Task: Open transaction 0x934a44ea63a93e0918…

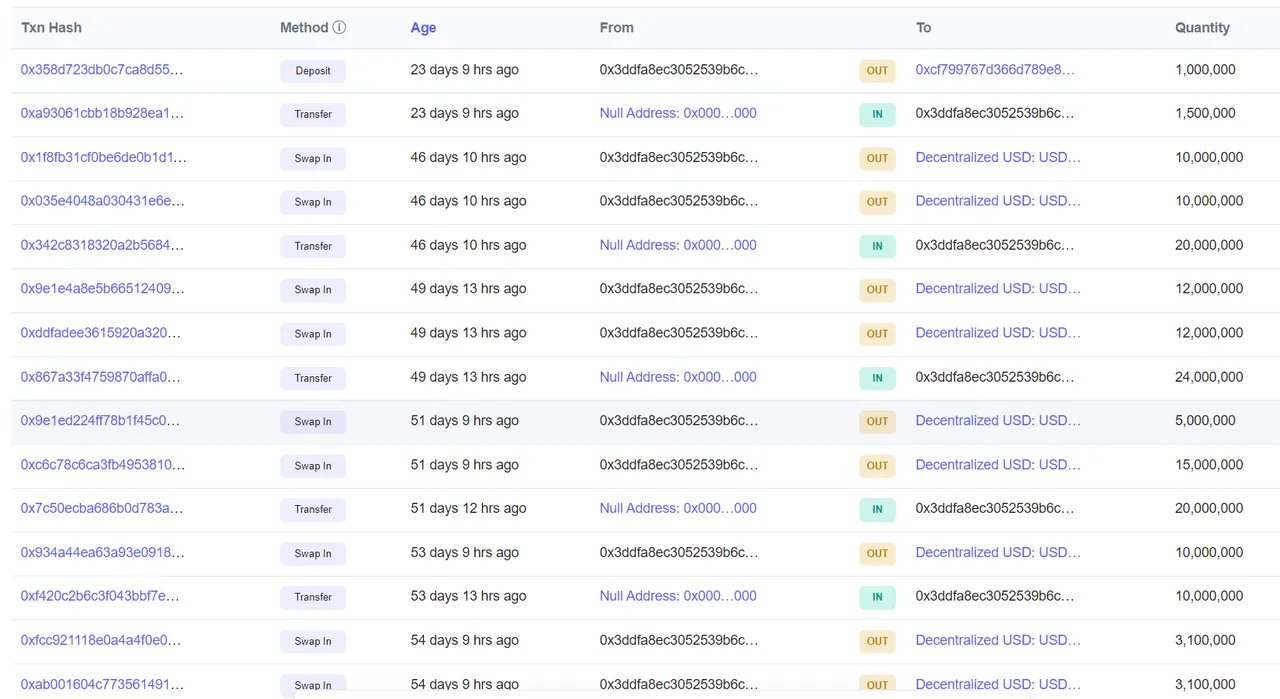Action: point(102,552)
